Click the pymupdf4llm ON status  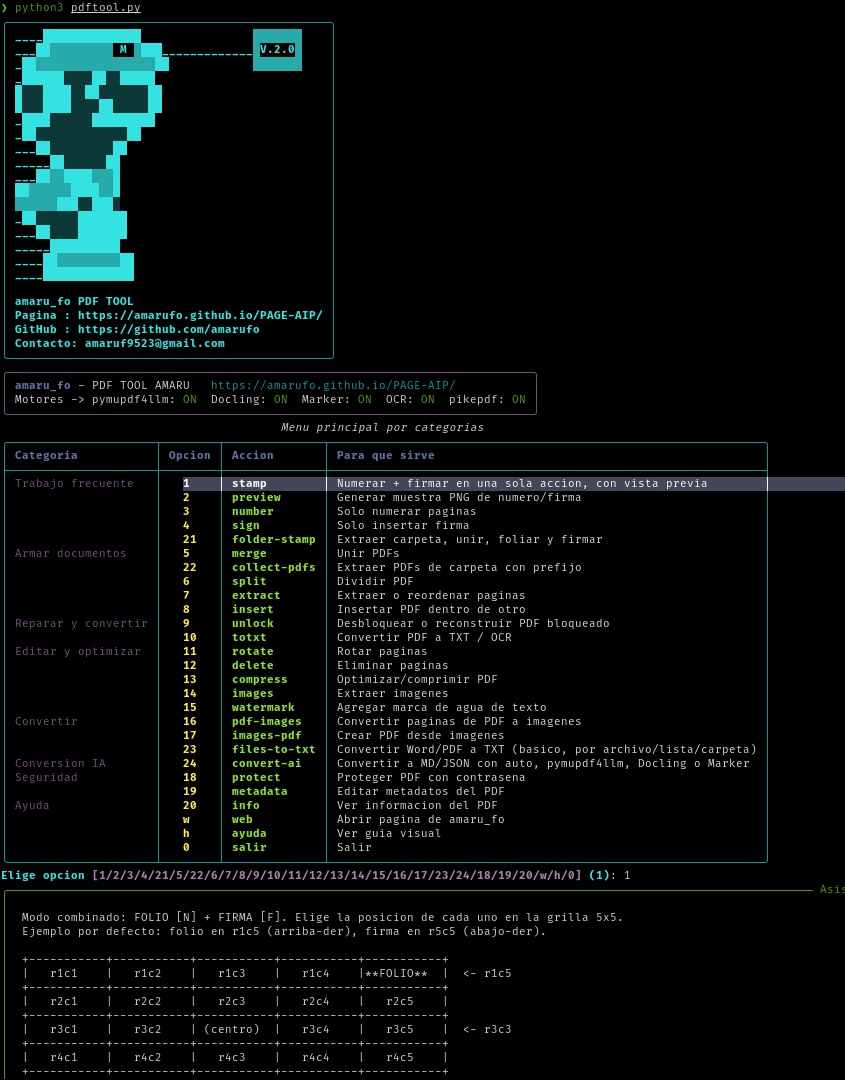click(x=189, y=399)
